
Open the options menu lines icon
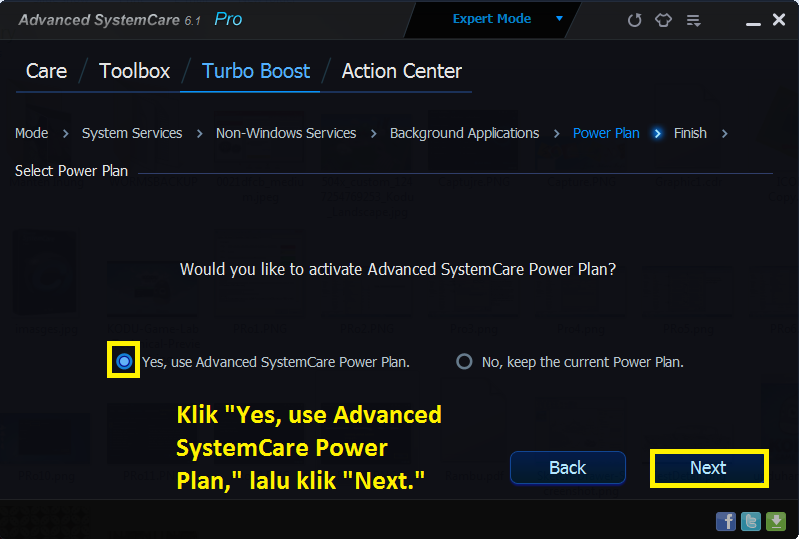coord(693,20)
